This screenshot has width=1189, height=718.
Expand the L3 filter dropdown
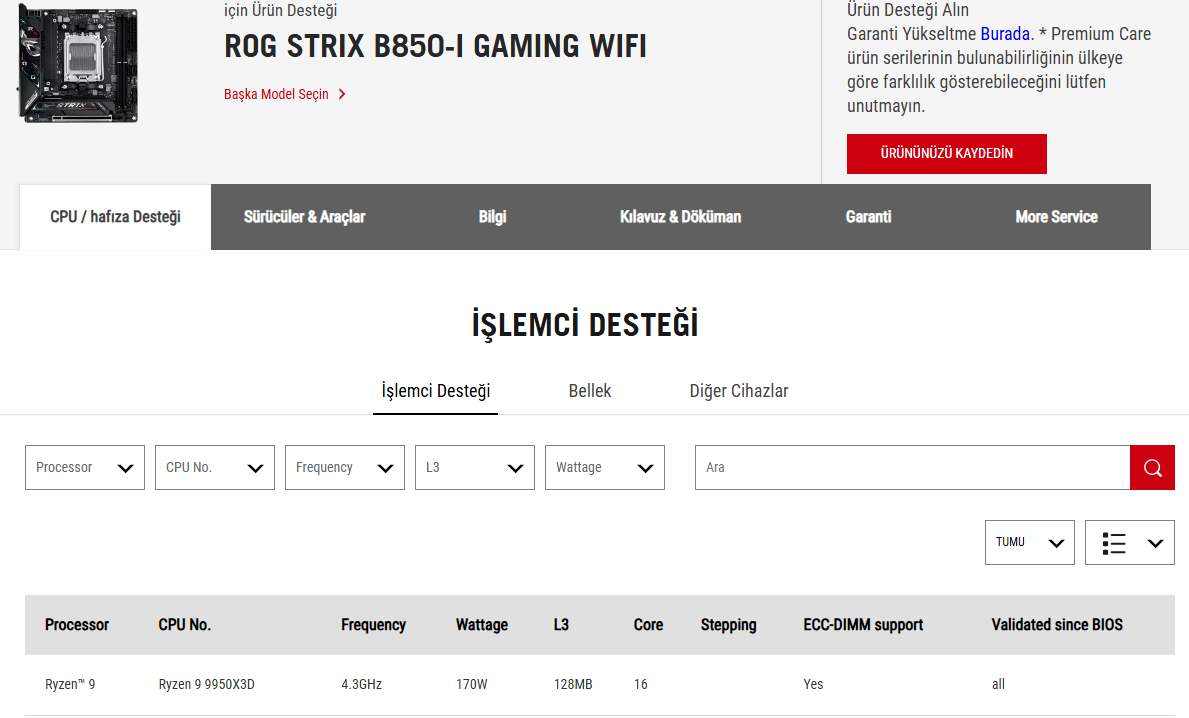pyautogui.click(x=475, y=468)
